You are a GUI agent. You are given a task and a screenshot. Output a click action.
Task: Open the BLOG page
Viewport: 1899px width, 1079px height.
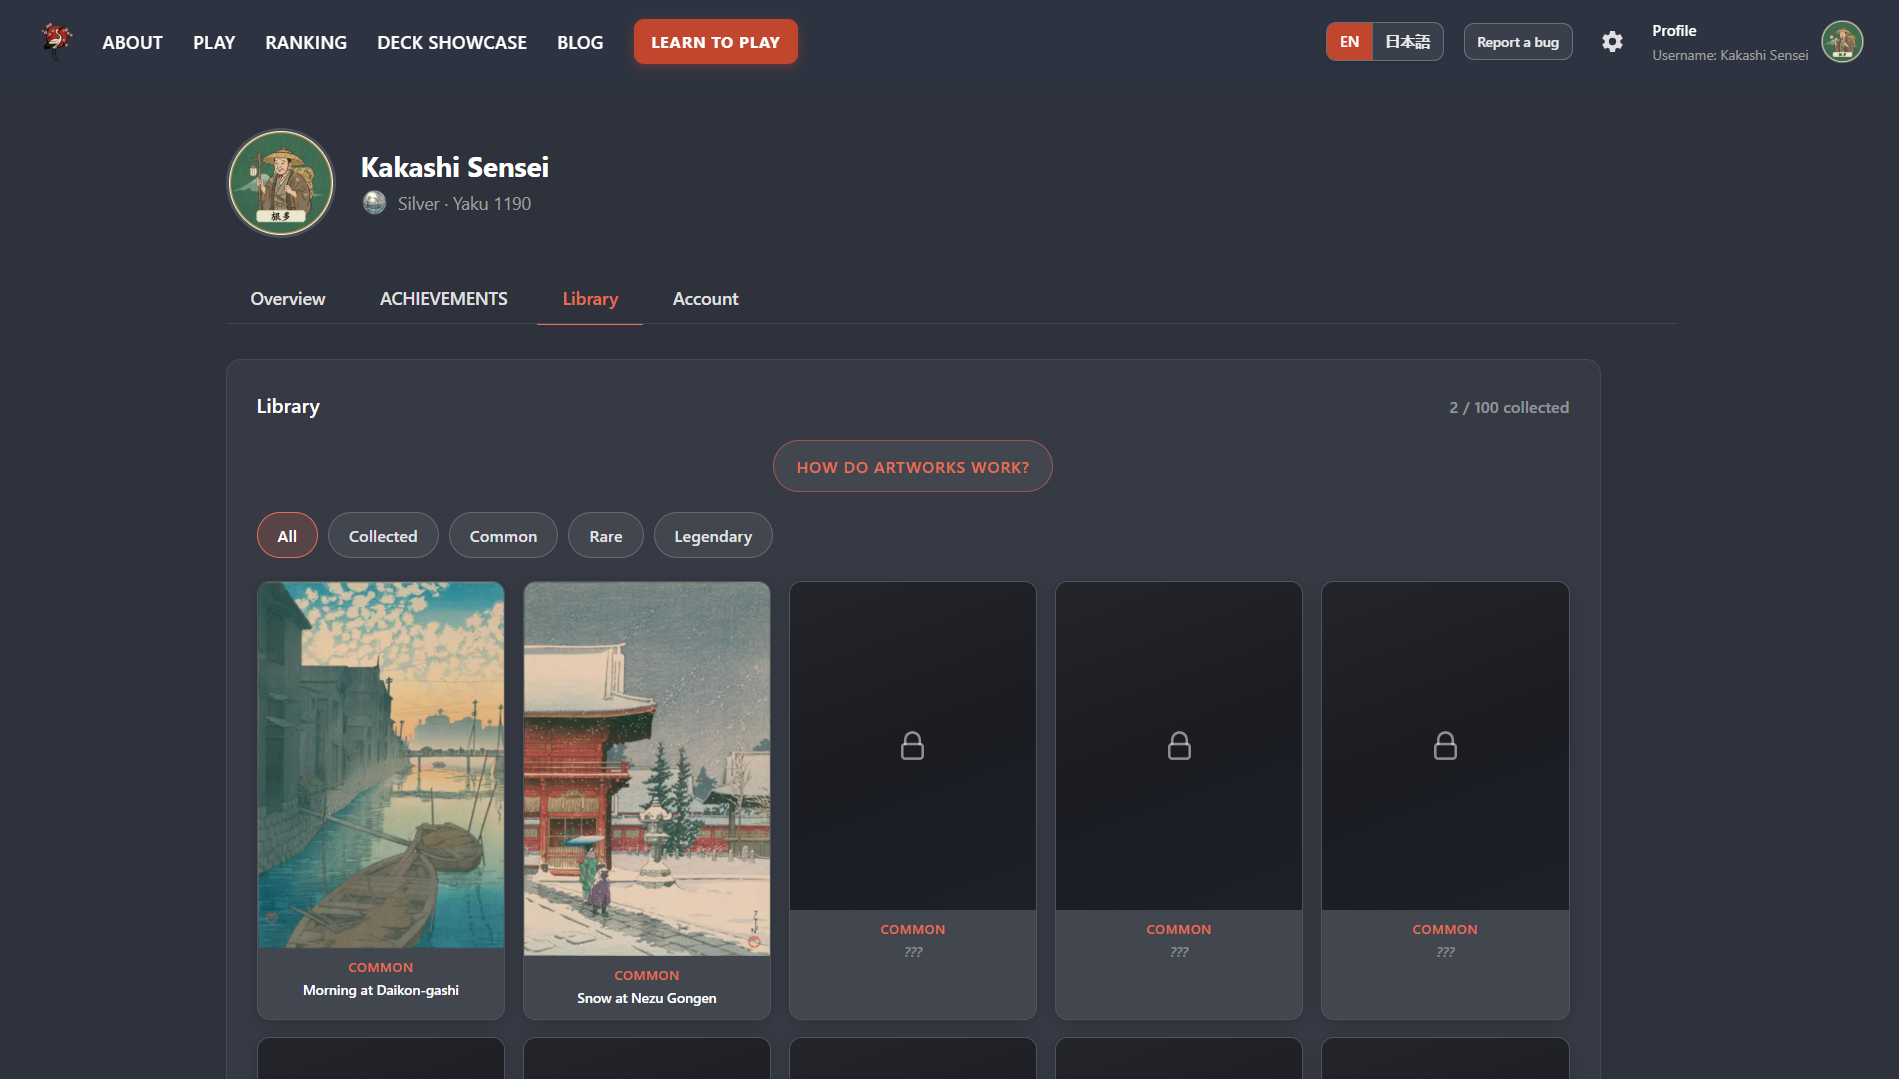(580, 42)
